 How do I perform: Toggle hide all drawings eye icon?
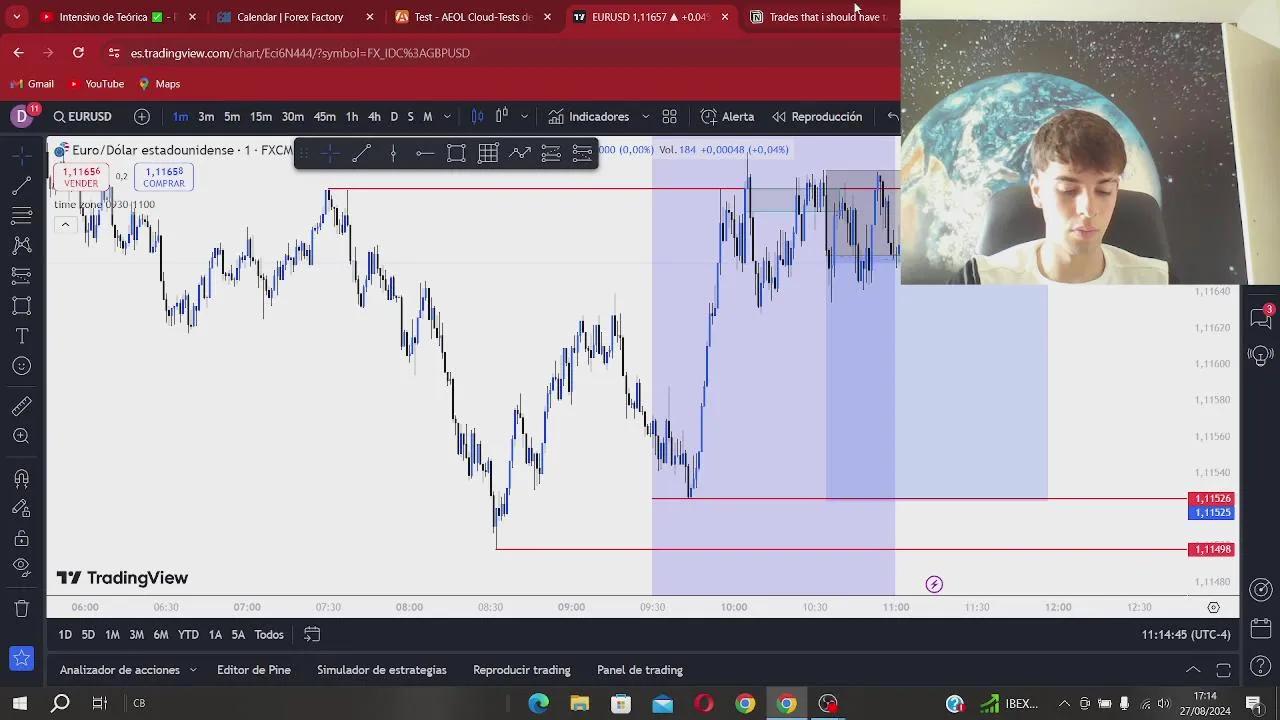(21, 567)
